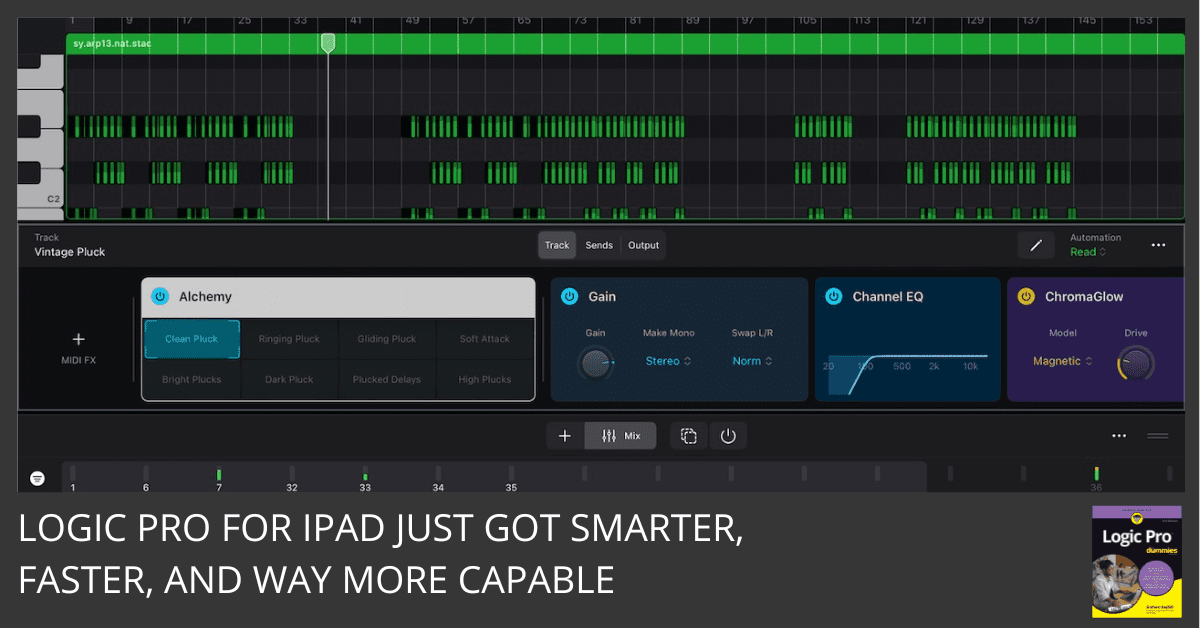Click the filter icon left of track numbers

[37, 479]
